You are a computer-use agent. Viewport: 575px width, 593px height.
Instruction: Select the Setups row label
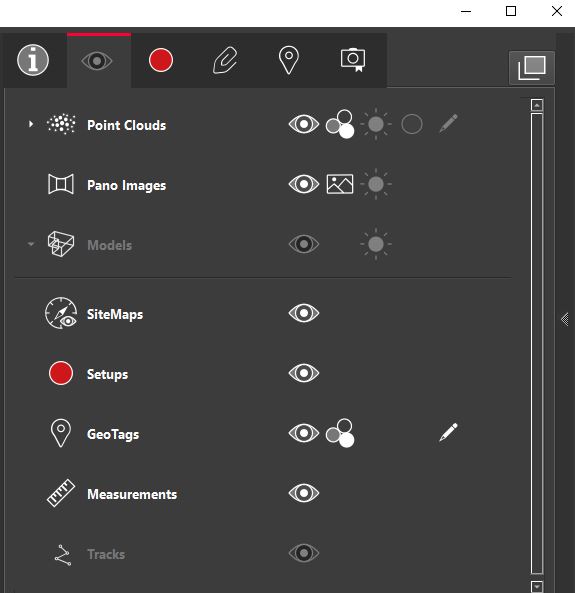click(107, 374)
